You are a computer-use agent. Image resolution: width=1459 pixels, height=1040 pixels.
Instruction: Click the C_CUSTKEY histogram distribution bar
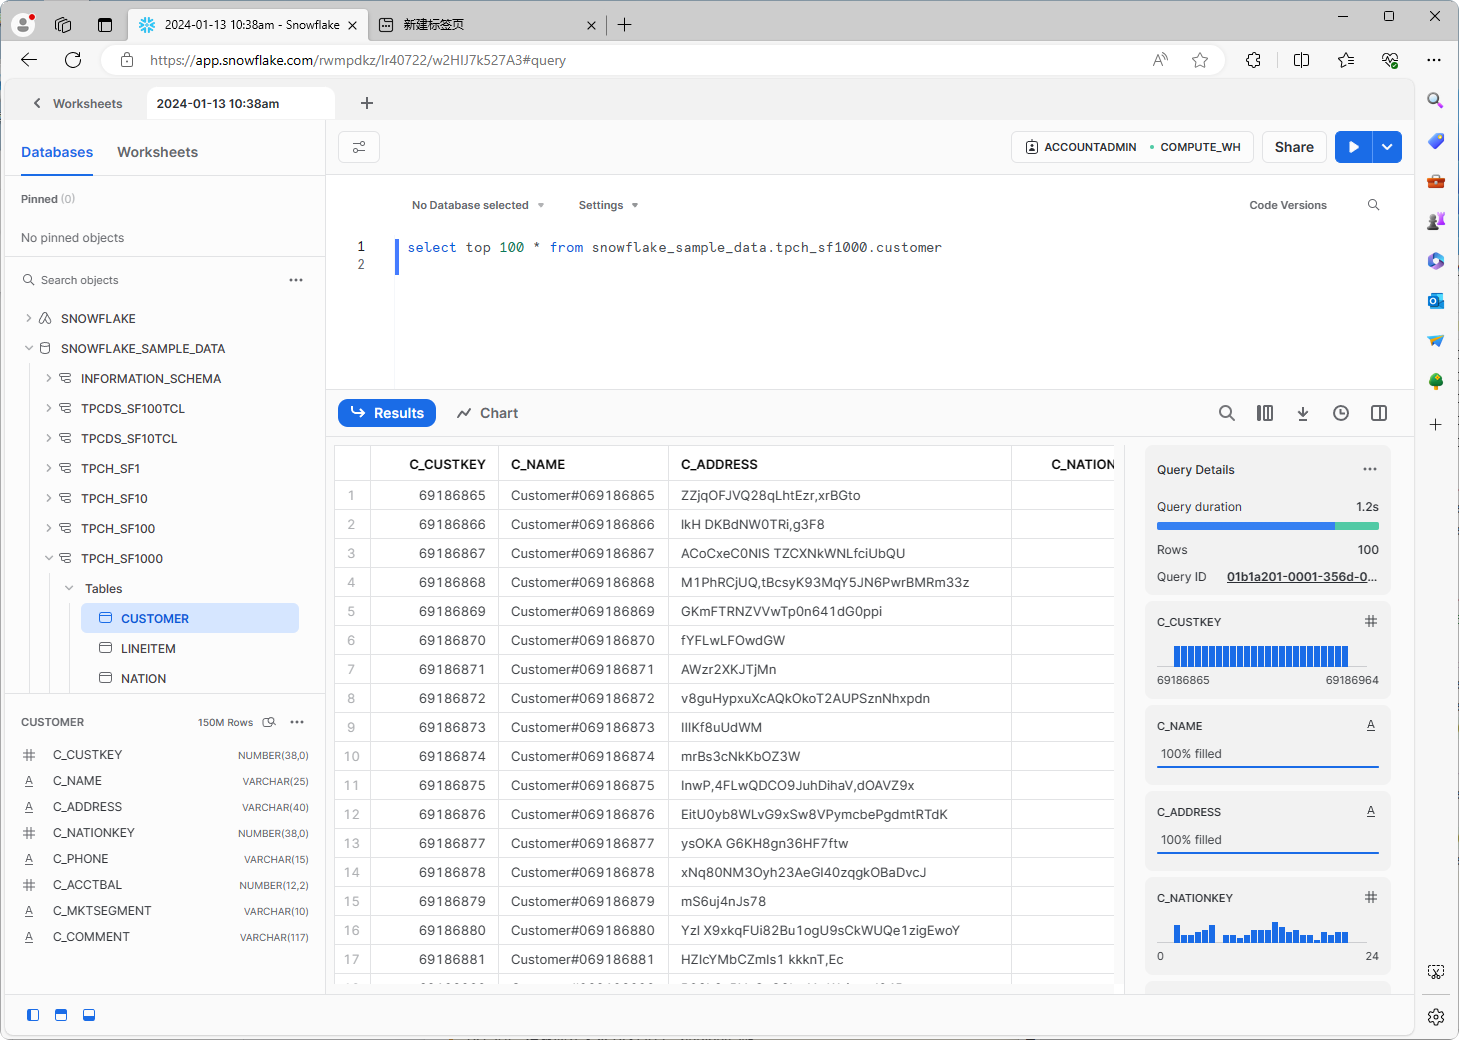[x=1260, y=656]
